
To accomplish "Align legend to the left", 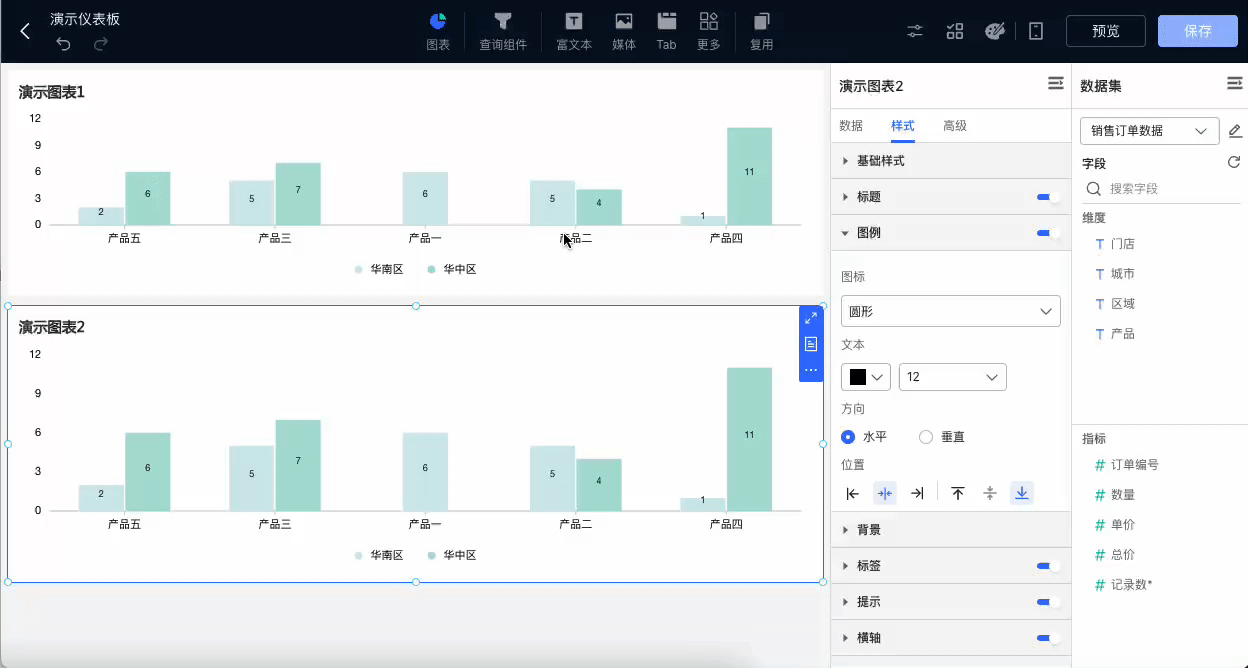I will (853, 493).
